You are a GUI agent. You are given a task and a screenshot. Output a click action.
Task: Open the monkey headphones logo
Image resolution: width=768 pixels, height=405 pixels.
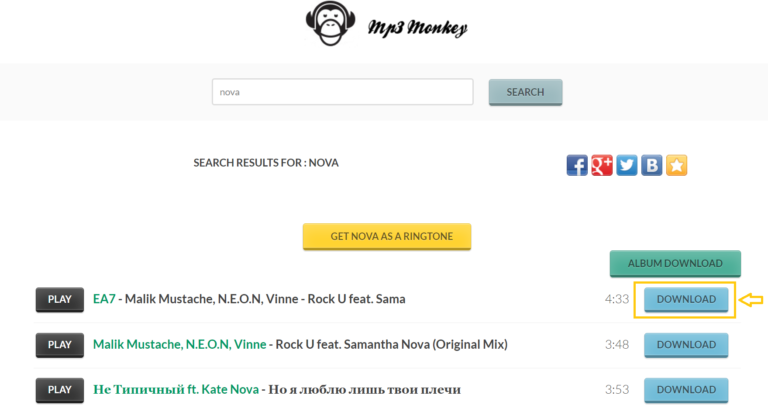tap(330, 24)
